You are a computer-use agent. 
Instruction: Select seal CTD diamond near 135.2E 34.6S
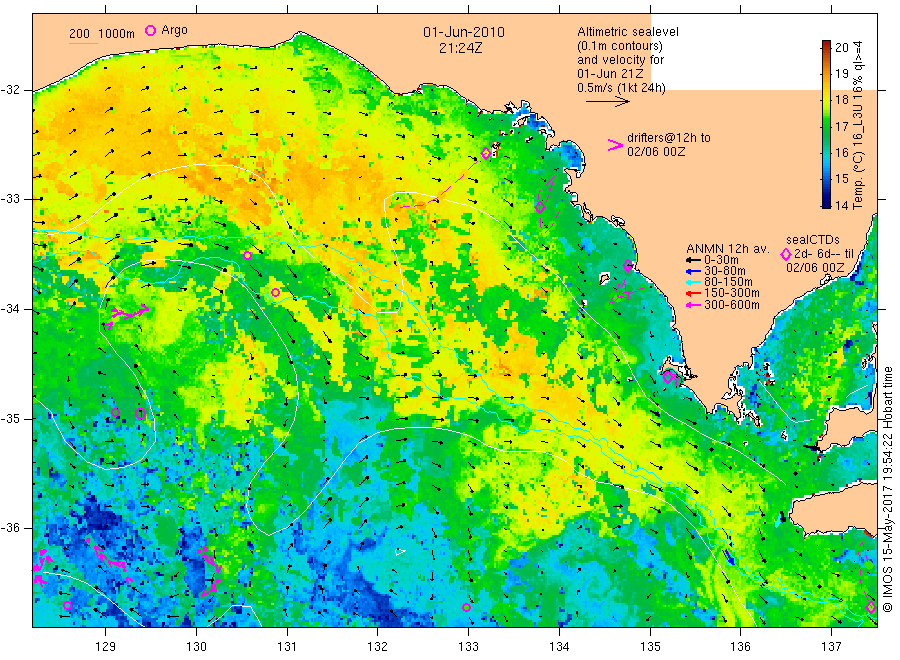click(x=668, y=377)
